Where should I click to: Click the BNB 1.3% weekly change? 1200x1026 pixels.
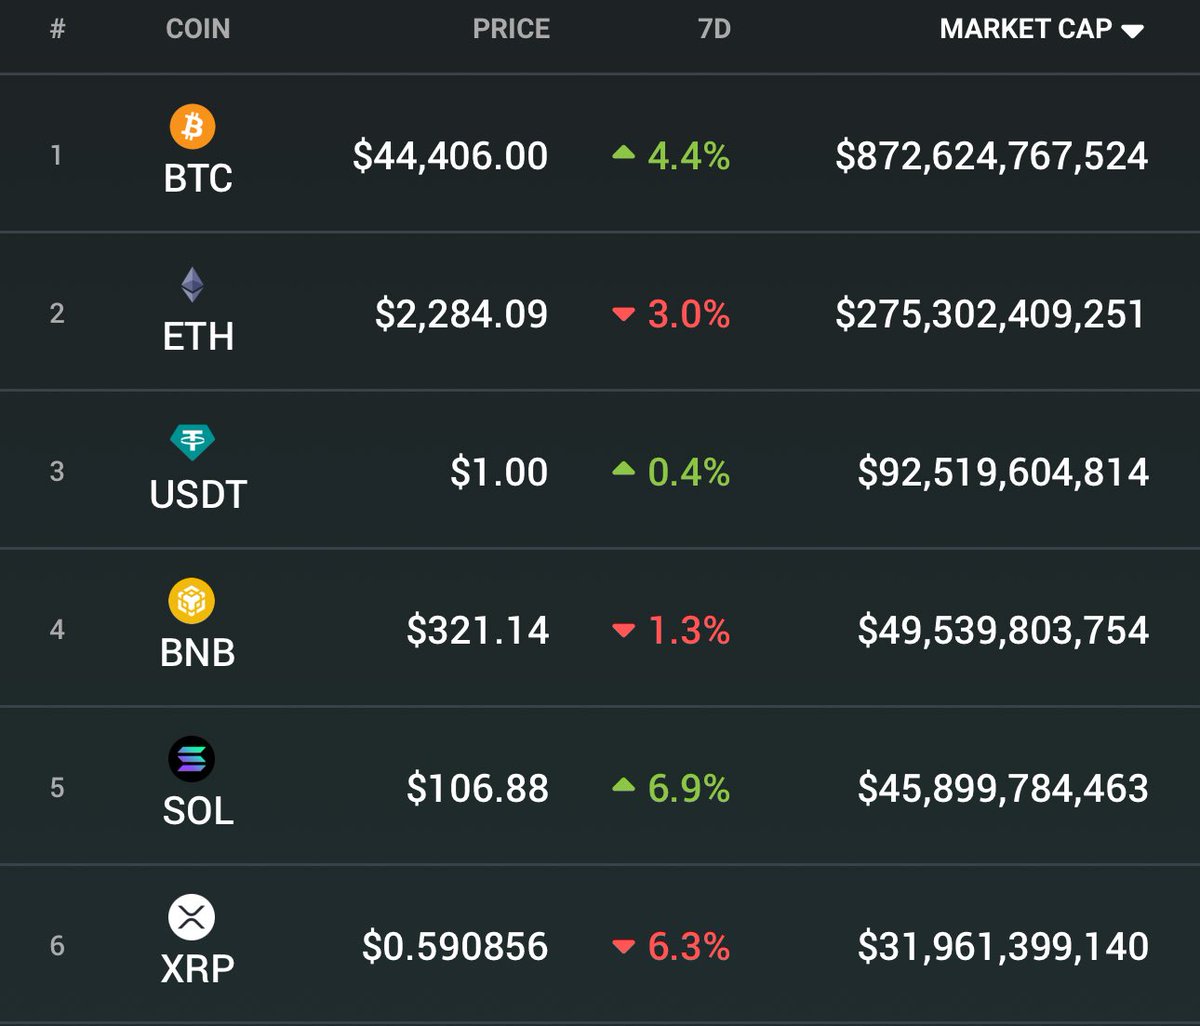click(688, 631)
